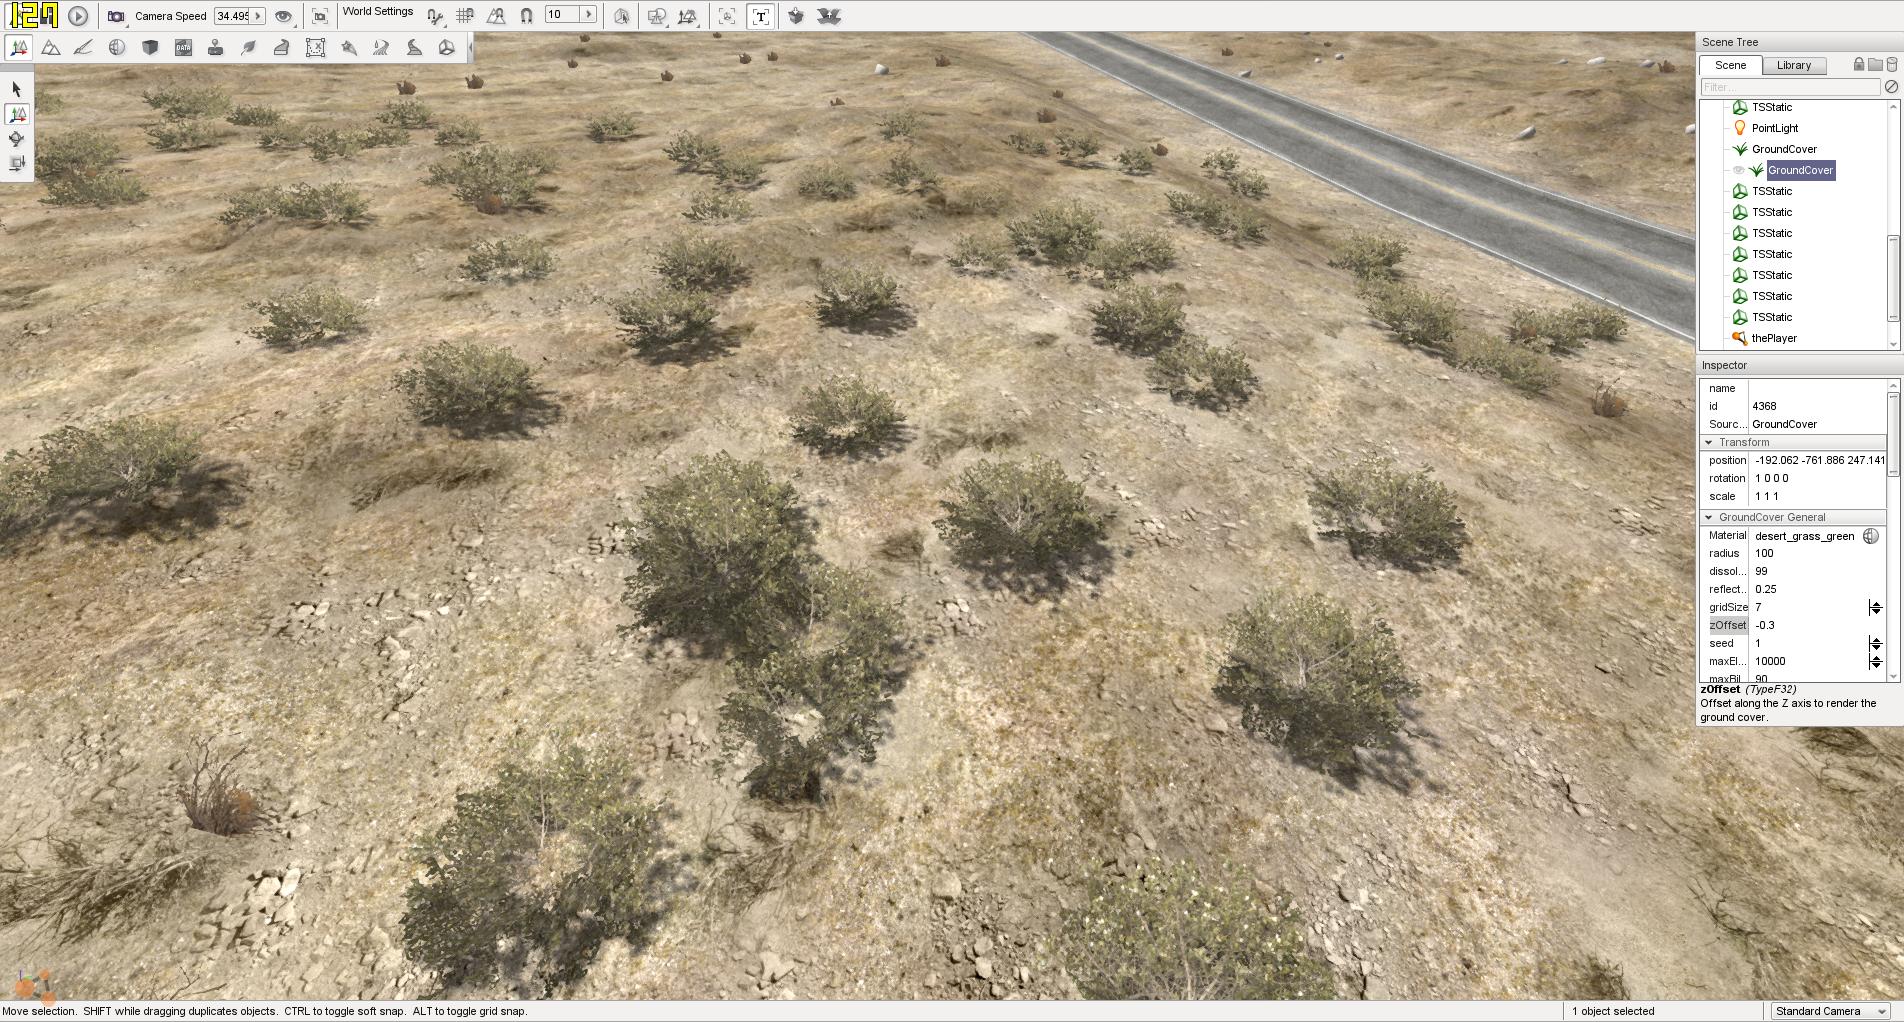
Task: Collapse the Transform section in Inspector
Action: 1709,442
